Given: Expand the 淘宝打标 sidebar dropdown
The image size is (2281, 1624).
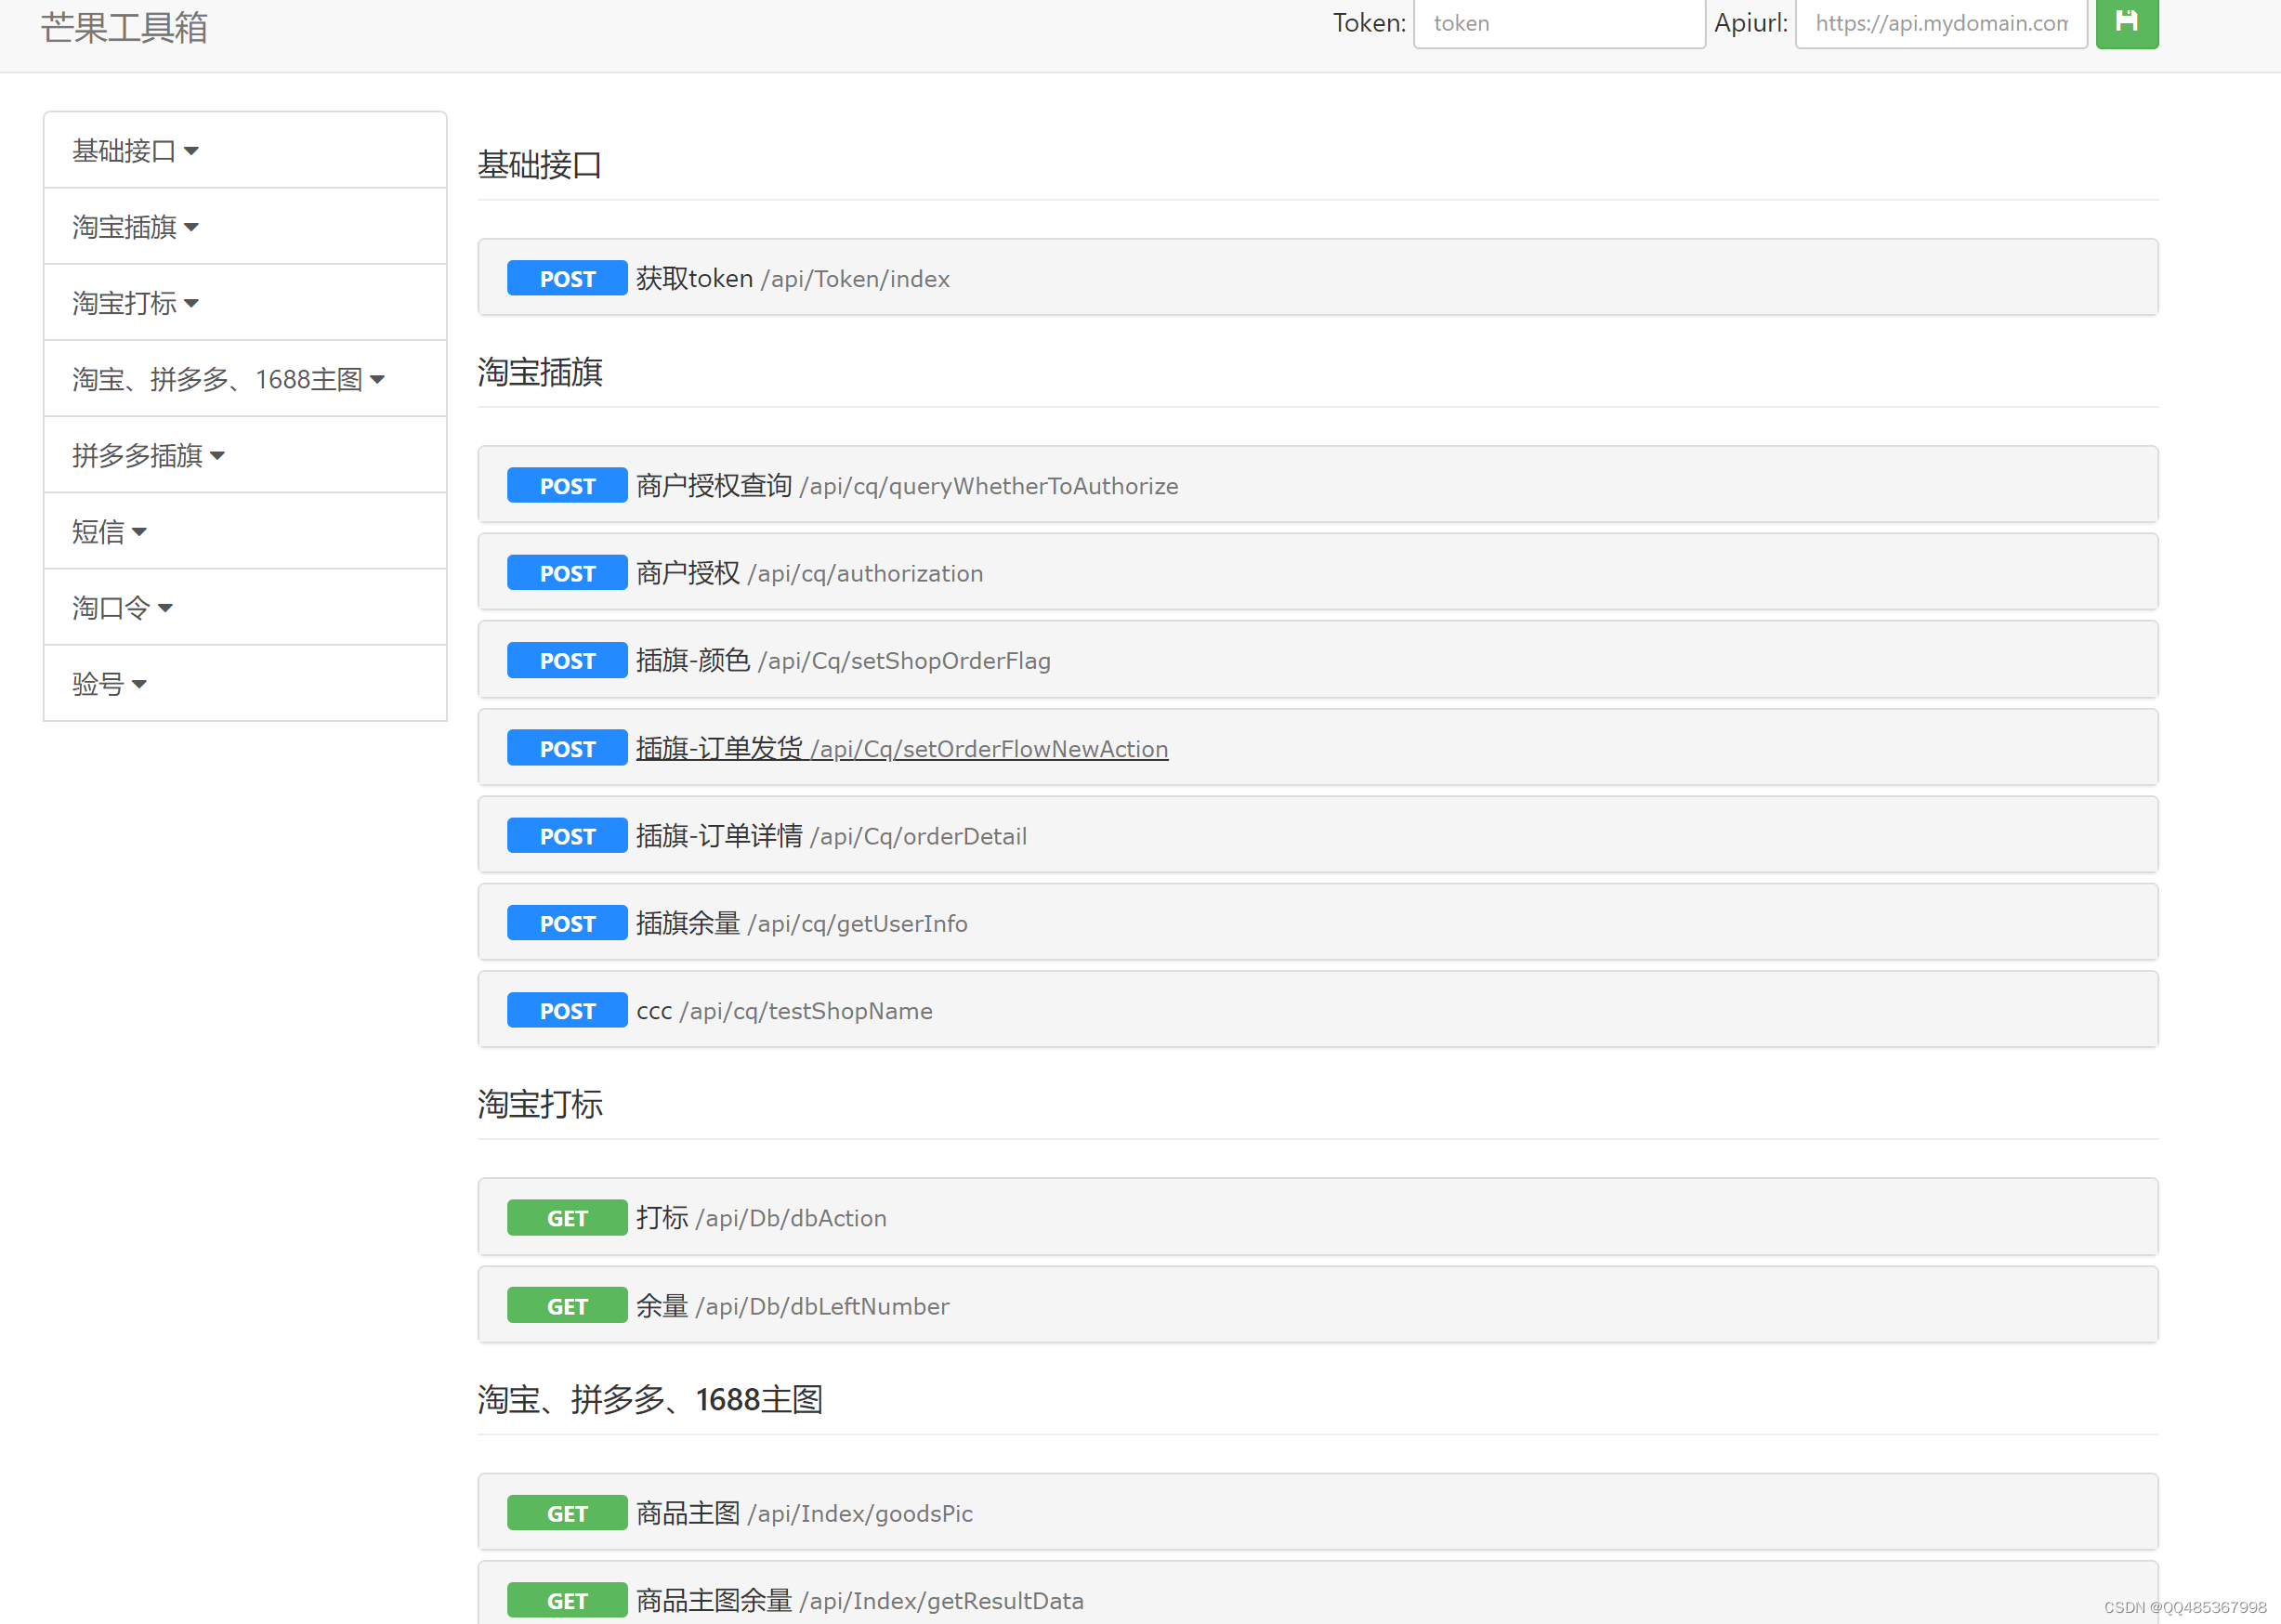Looking at the screenshot, I should point(136,303).
